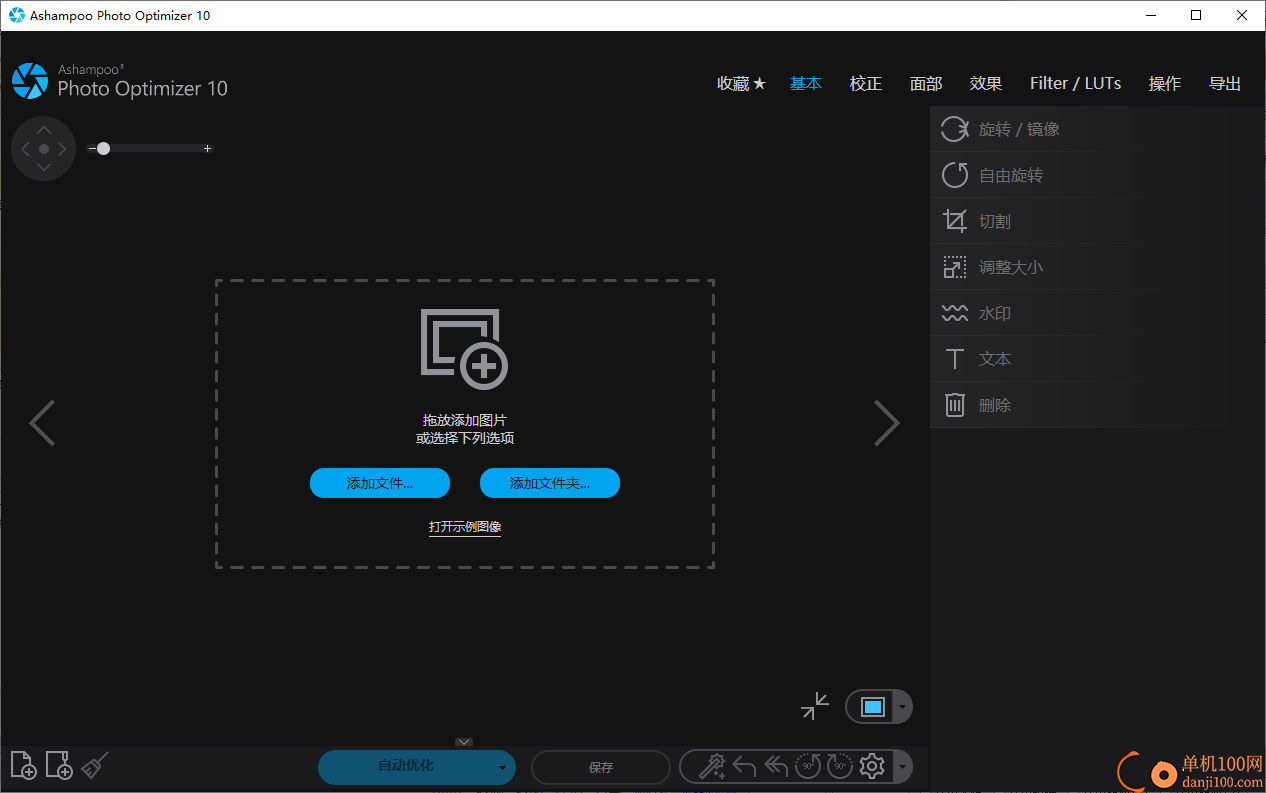
Task: Click the zoom slider handle
Action: [x=103, y=148]
